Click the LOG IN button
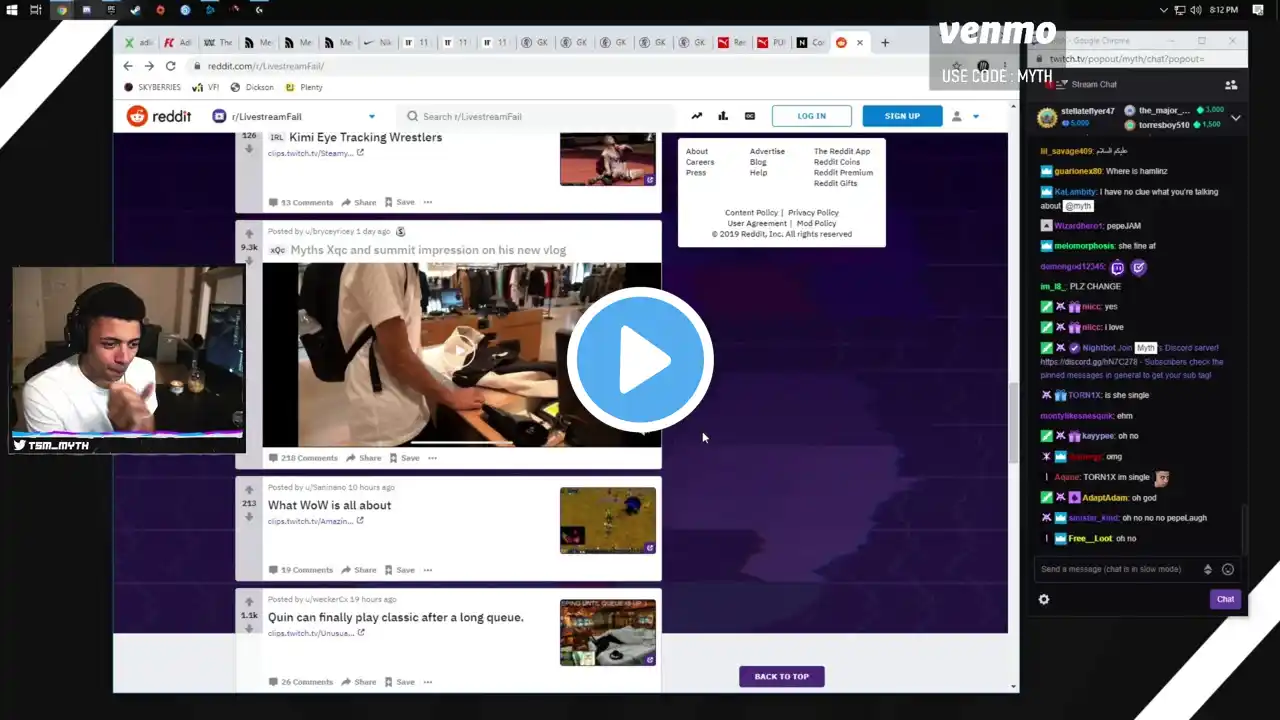 coord(812,116)
